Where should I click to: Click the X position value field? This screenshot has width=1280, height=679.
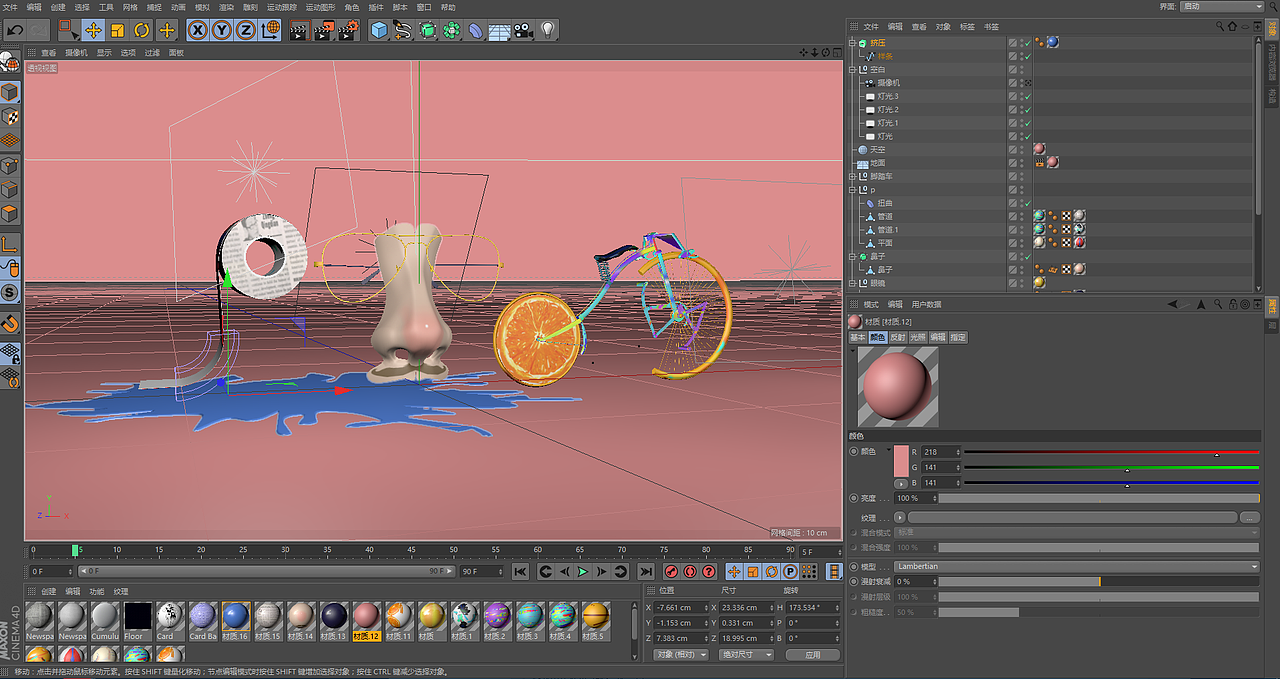click(681, 607)
